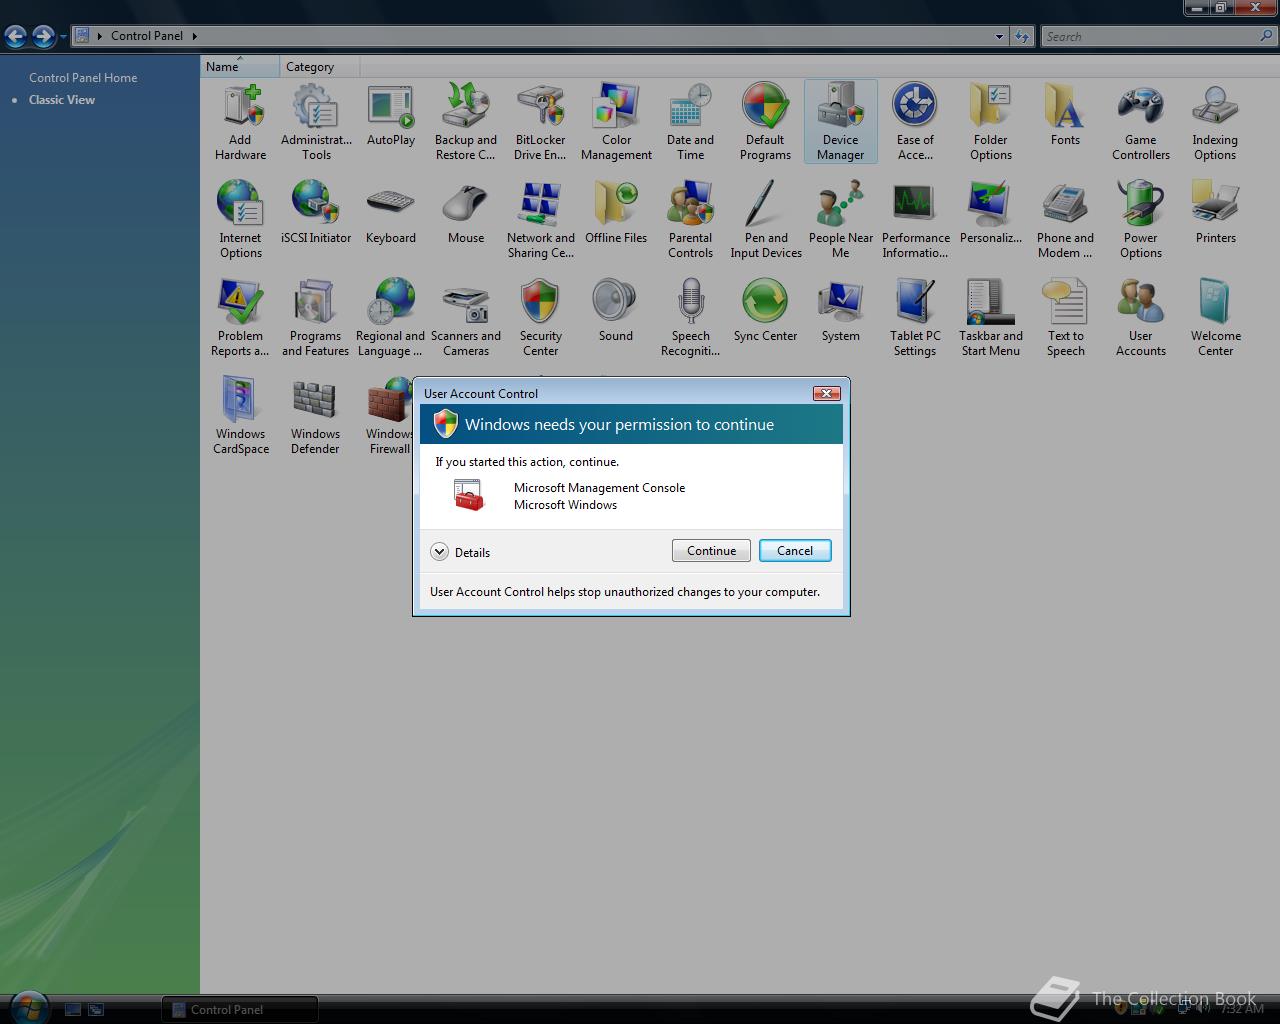Open Security Center
The width and height of the screenshot is (1280, 1024).
click(541, 318)
